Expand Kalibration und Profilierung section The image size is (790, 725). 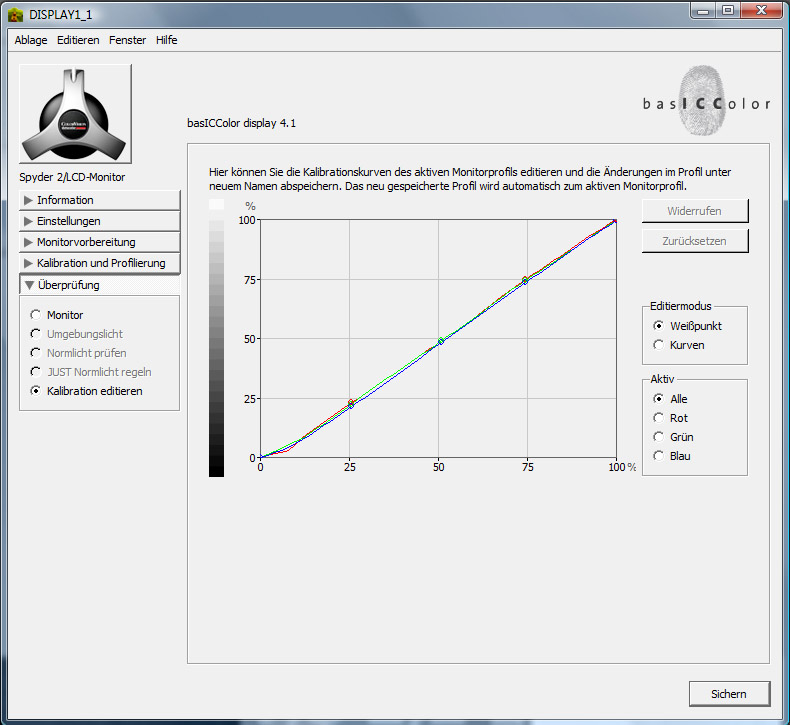click(99, 263)
